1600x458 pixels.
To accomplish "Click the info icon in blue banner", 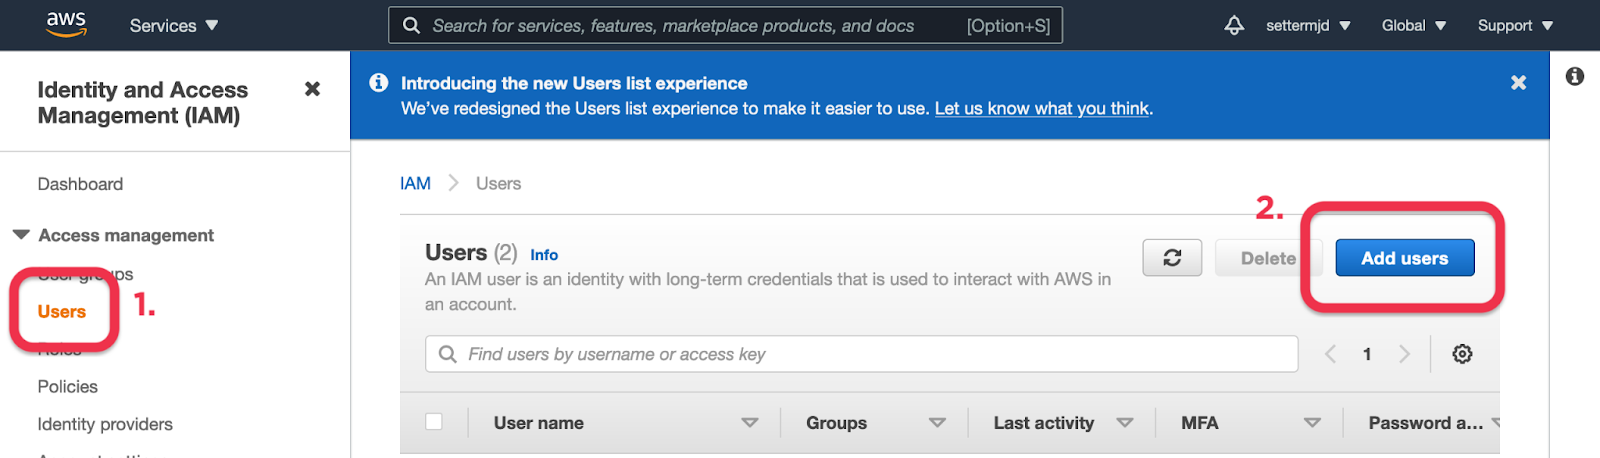I will click(379, 83).
